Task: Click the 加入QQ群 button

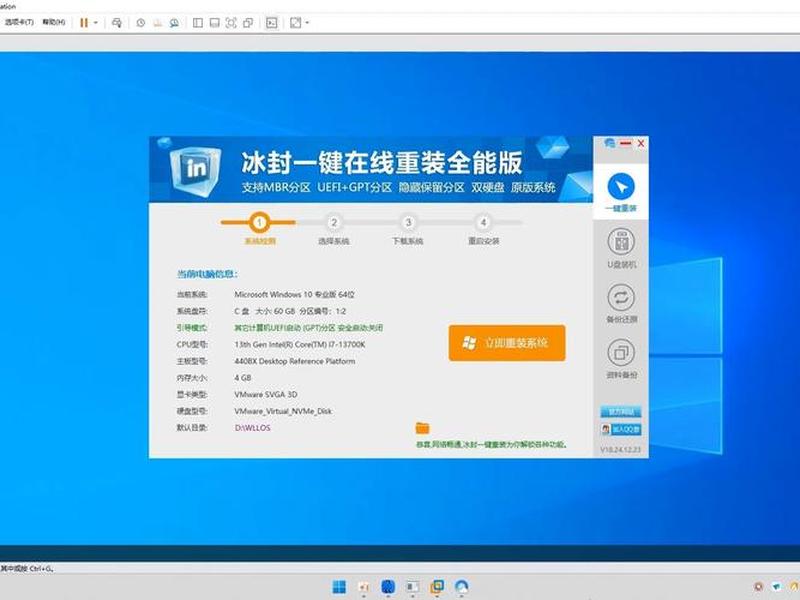Action: pyautogui.click(x=621, y=430)
